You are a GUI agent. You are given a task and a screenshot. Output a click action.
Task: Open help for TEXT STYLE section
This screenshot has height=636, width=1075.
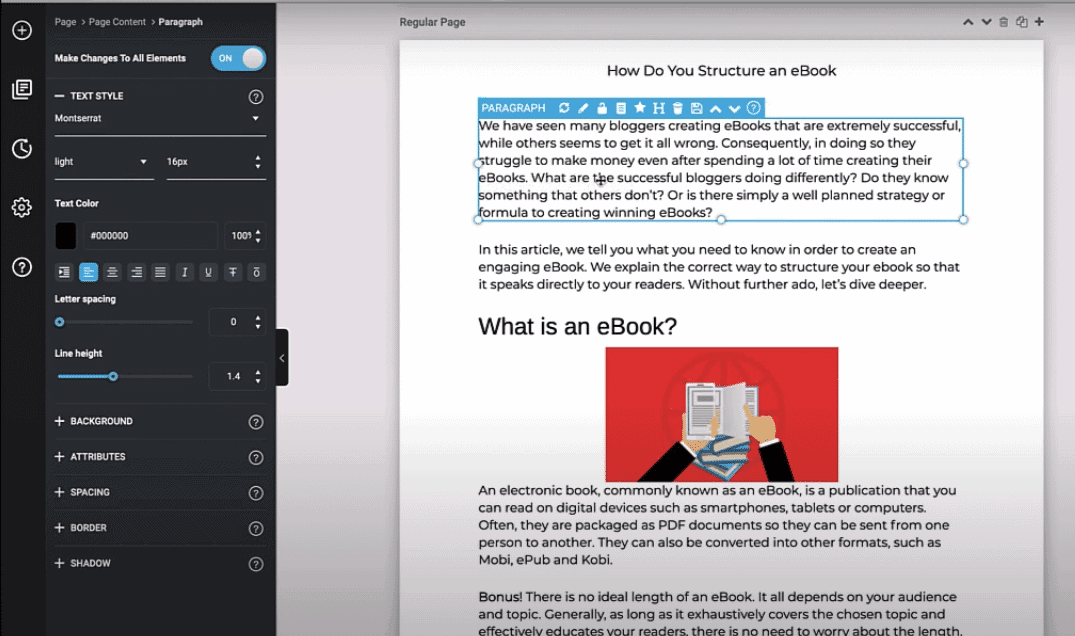click(x=256, y=97)
